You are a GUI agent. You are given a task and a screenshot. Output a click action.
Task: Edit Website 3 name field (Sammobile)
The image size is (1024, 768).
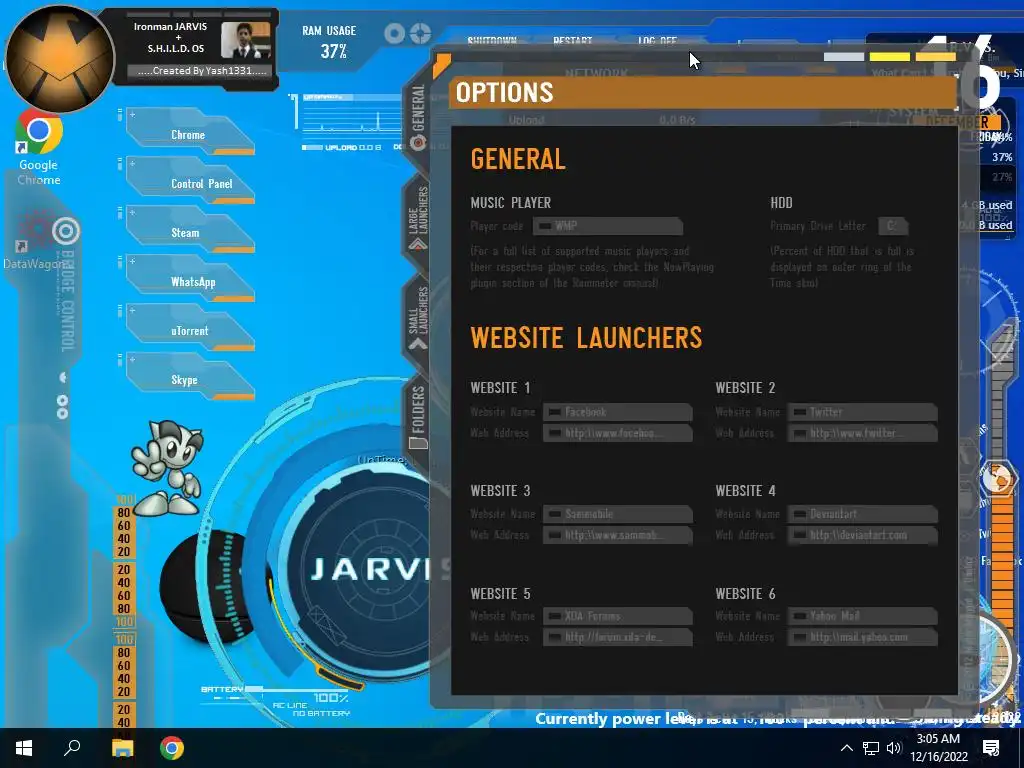click(x=618, y=514)
